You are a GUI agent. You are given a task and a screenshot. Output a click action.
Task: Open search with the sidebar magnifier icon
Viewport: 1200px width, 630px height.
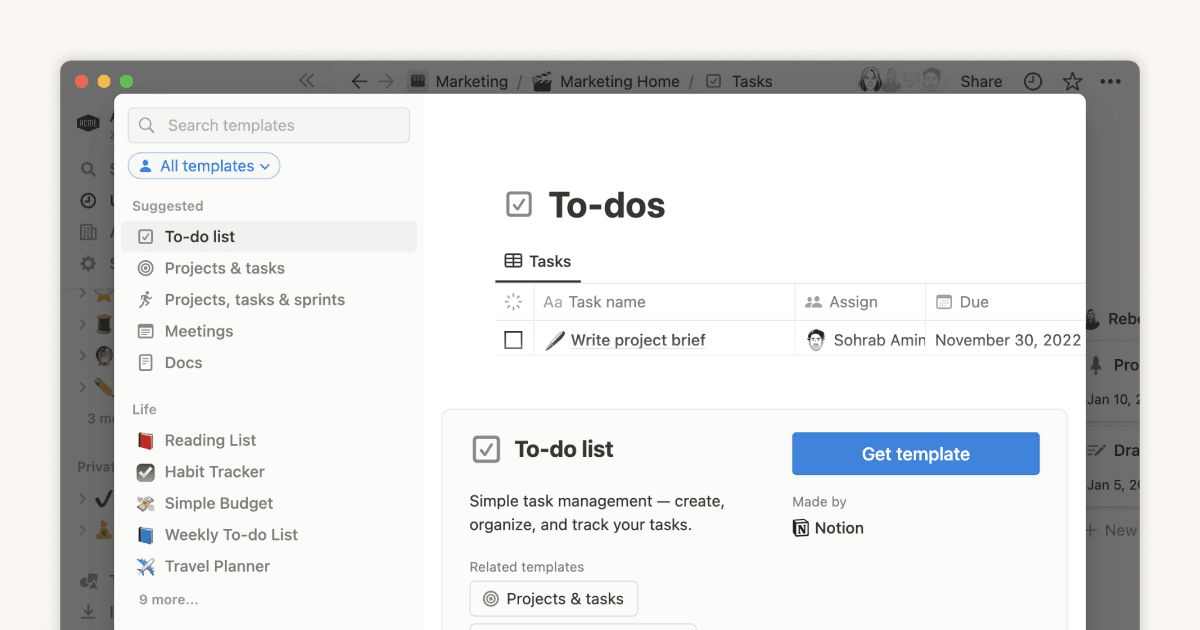tap(87, 169)
